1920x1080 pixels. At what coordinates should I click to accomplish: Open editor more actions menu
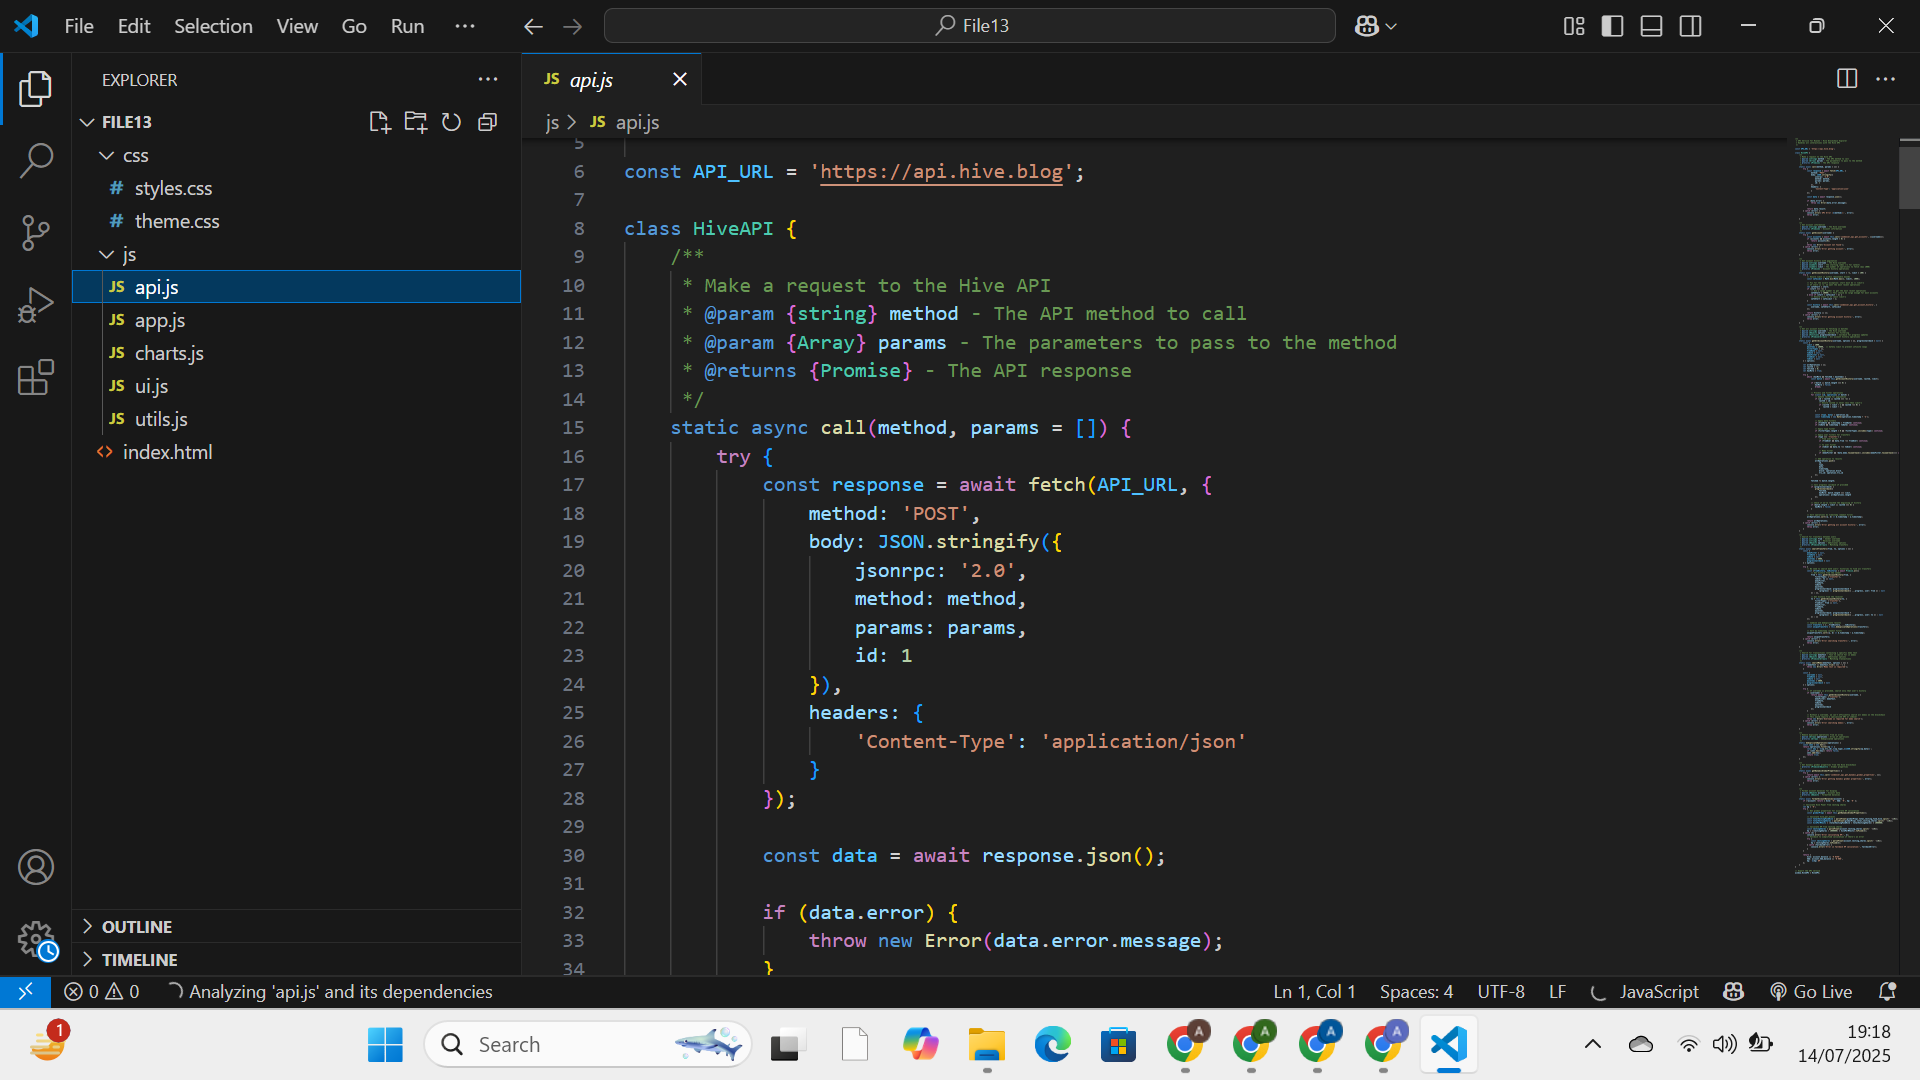[1885, 79]
